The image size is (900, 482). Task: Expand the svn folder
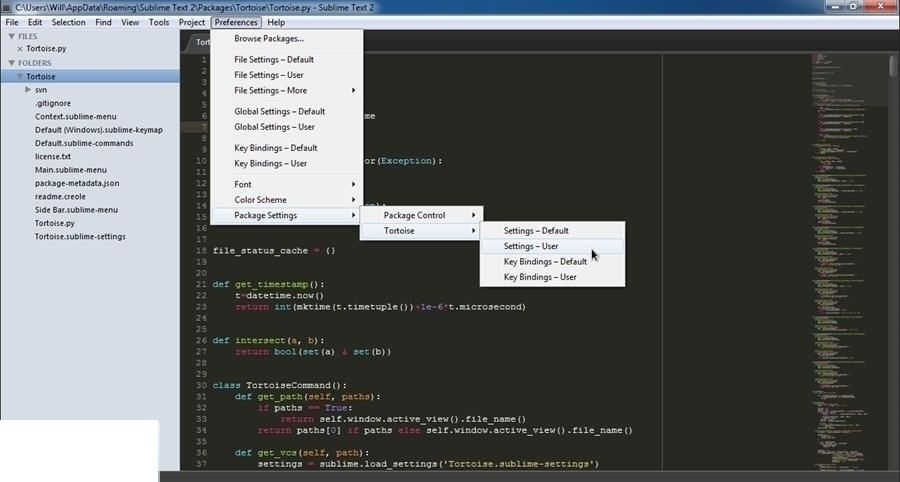[28, 90]
